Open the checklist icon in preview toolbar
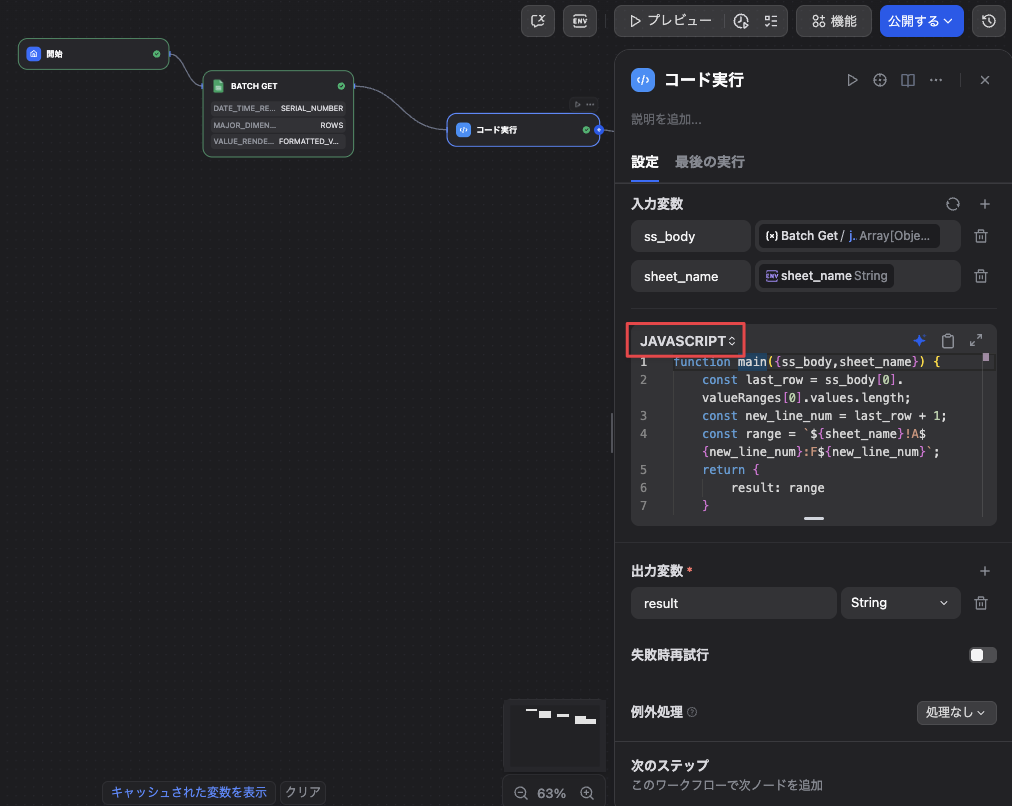Image resolution: width=1012 pixels, height=806 pixels. click(x=771, y=21)
